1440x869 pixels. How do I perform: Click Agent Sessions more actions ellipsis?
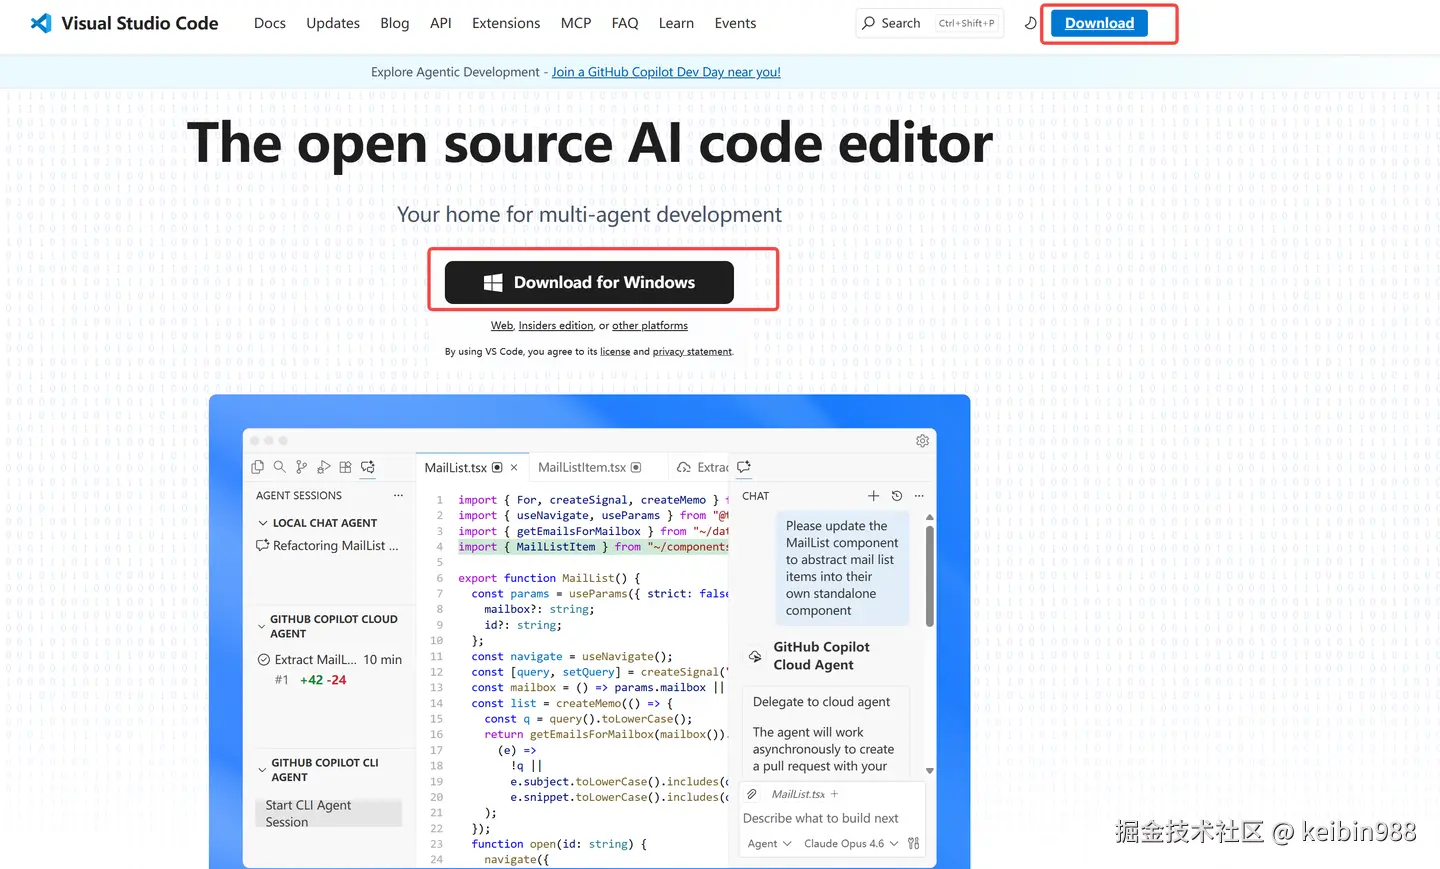tap(398, 496)
